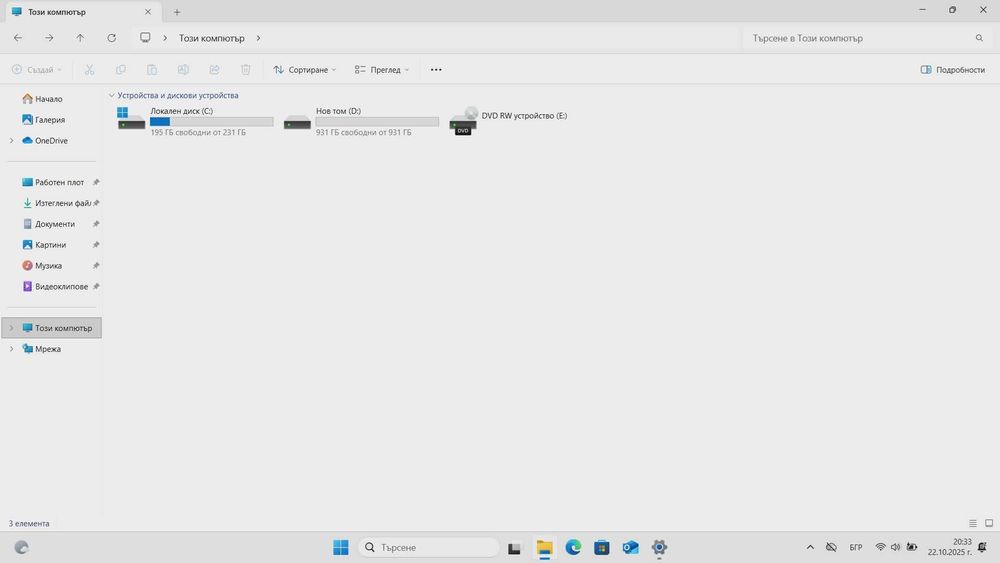1000x563 pixels.
Task: Click the Copy icon in the toolbar
Action: (x=121, y=69)
